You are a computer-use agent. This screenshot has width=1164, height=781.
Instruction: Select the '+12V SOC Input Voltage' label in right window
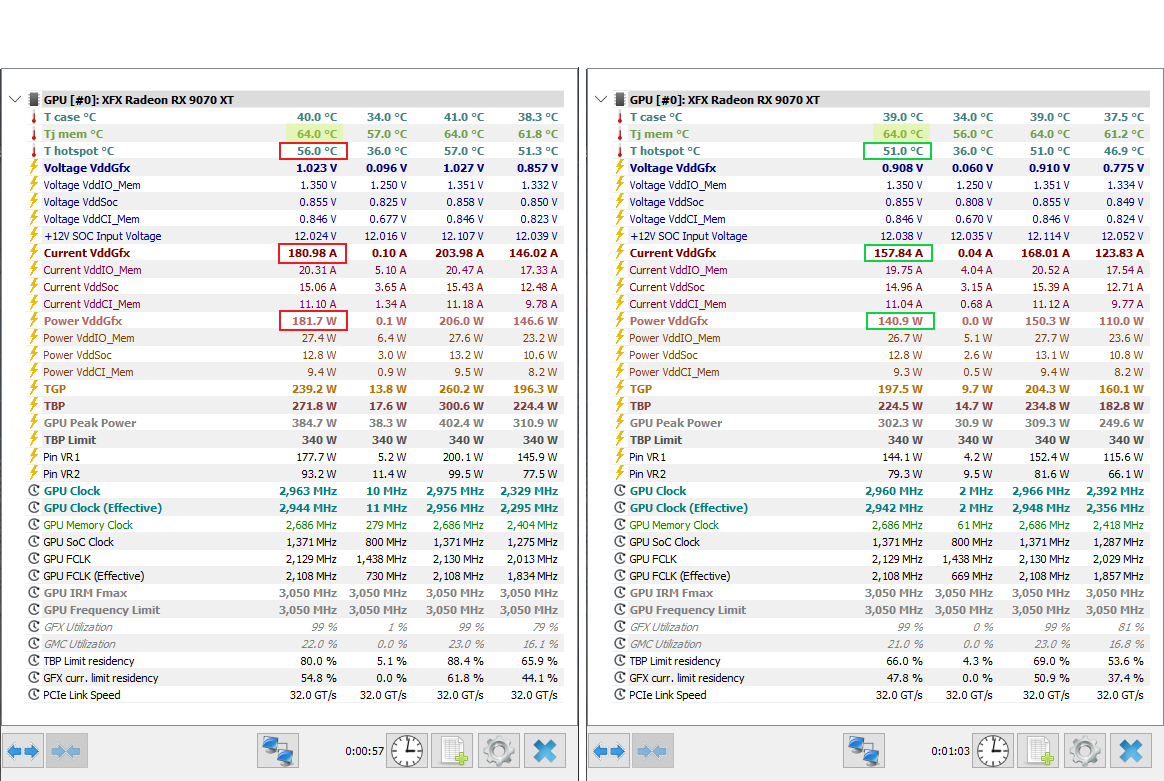688,236
